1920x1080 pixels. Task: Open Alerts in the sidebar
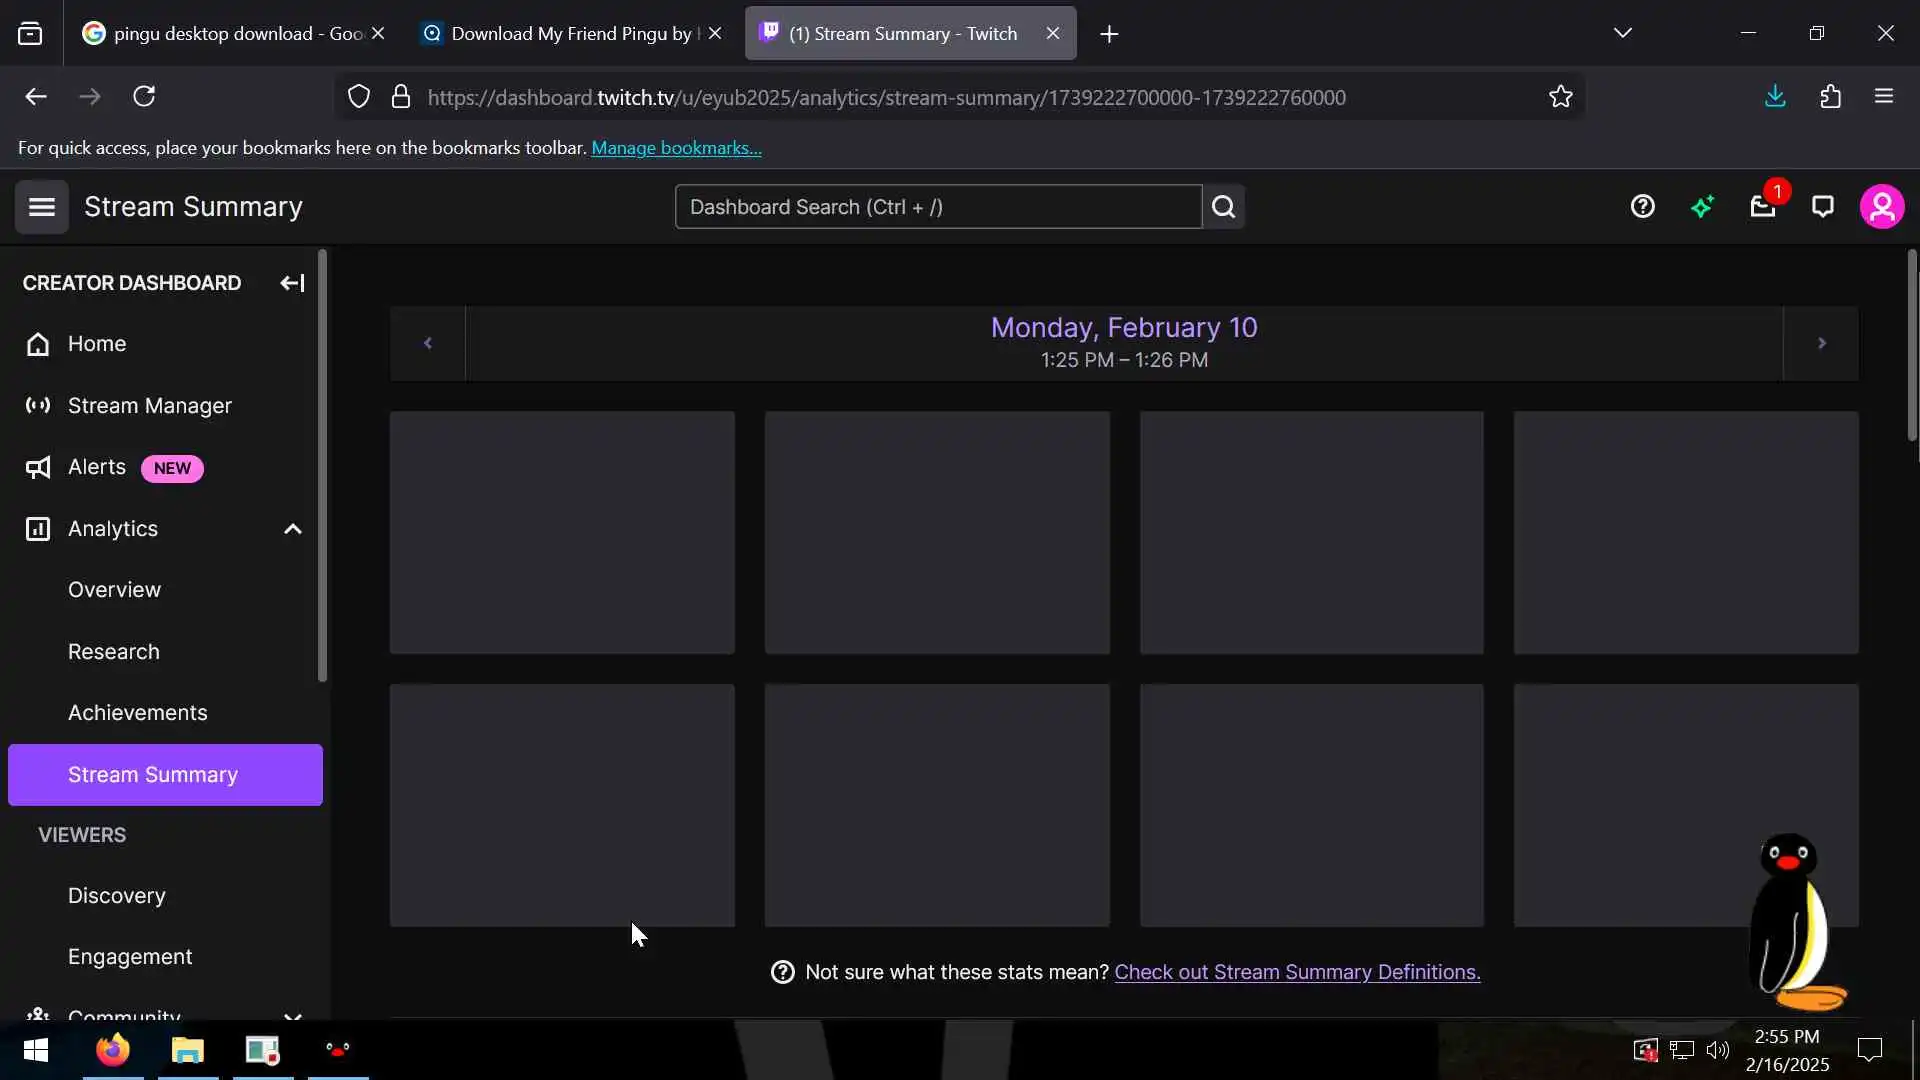97,467
